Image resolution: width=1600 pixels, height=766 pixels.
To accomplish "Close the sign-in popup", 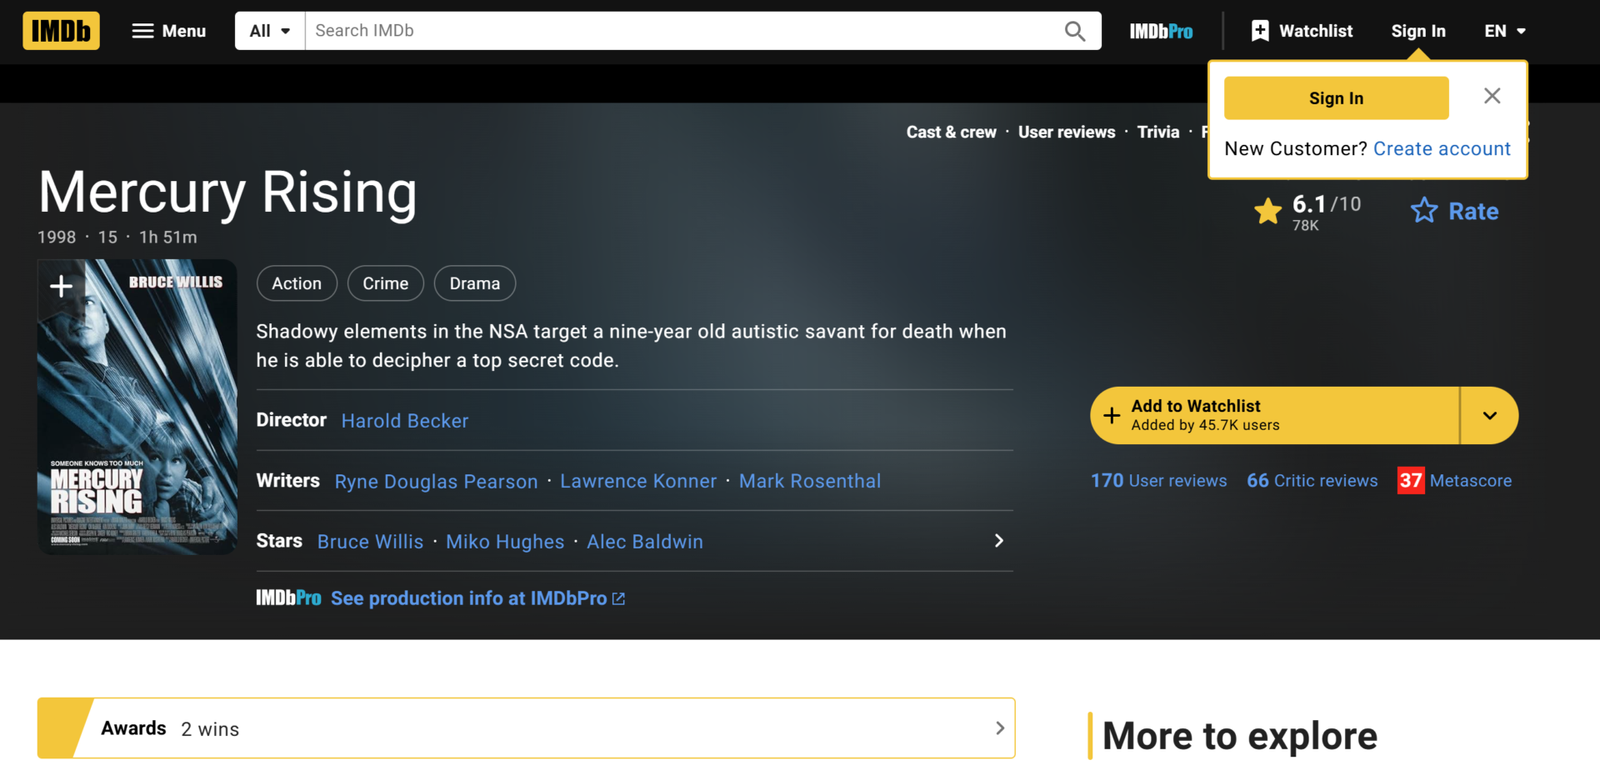I will pyautogui.click(x=1491, y=96).
